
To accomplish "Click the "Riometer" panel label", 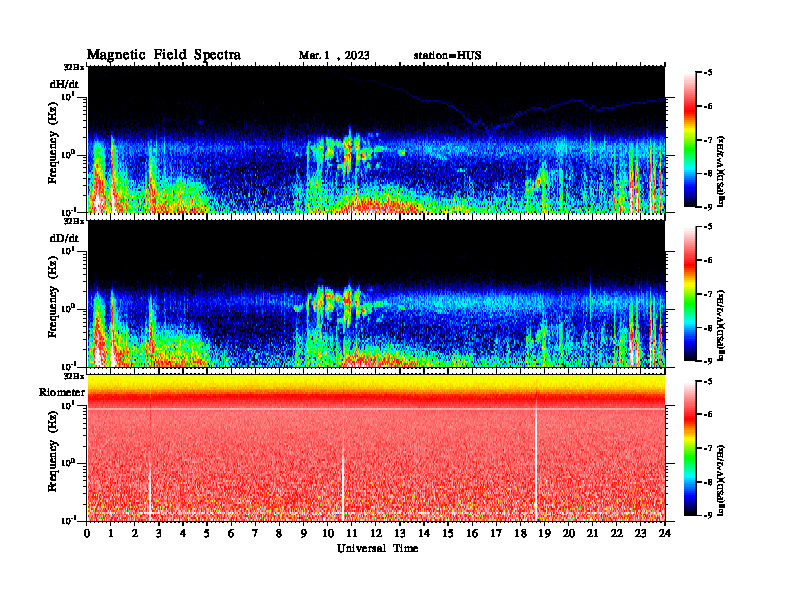I will pyautogui.click(x=62, y=392).
